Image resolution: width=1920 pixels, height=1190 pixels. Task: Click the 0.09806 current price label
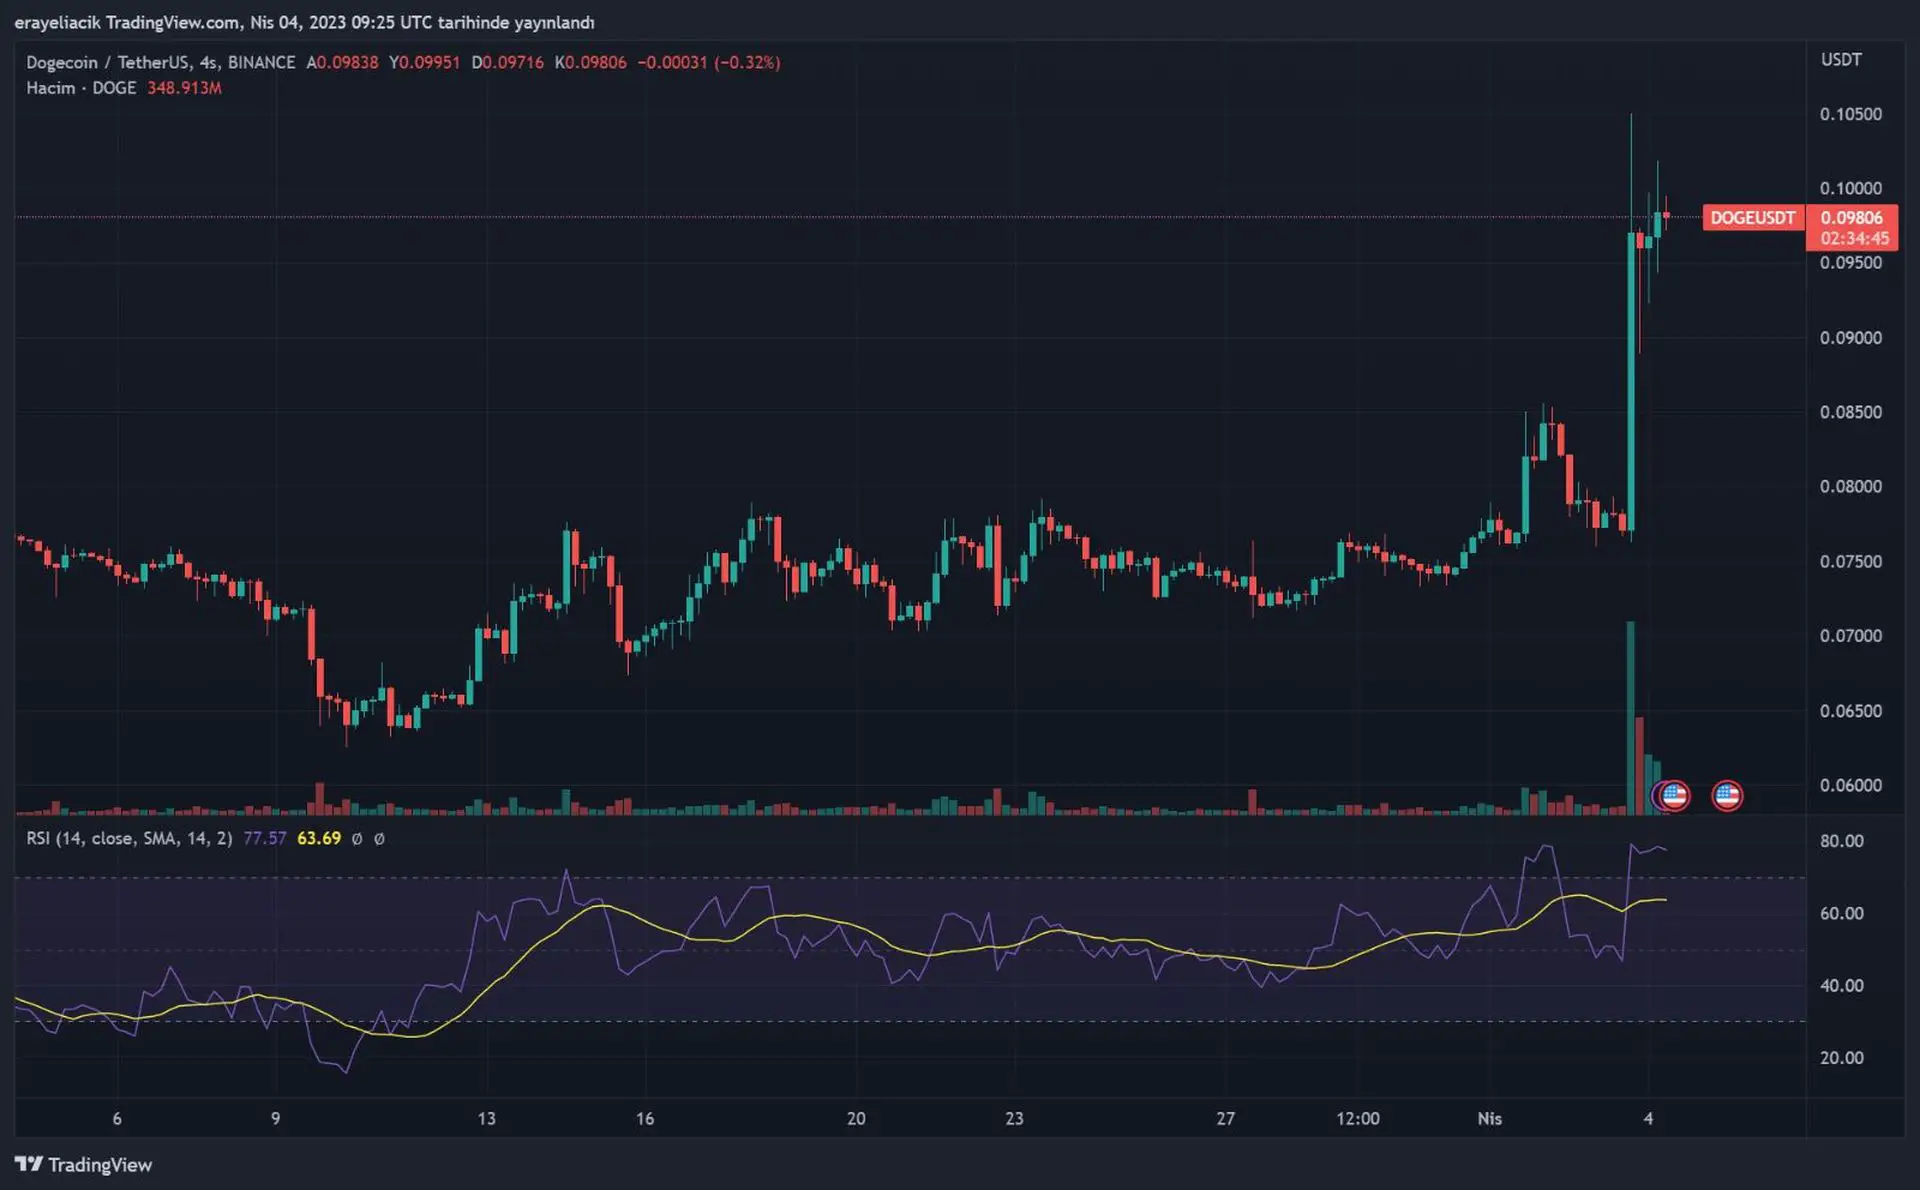(x=1851, y=217)
